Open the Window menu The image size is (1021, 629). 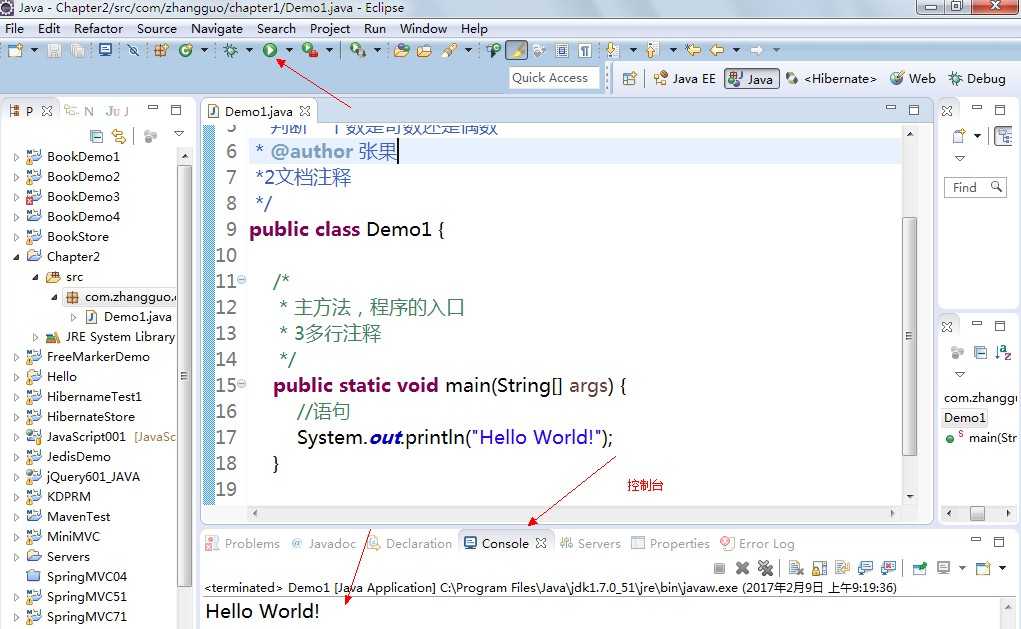(423, 29)
